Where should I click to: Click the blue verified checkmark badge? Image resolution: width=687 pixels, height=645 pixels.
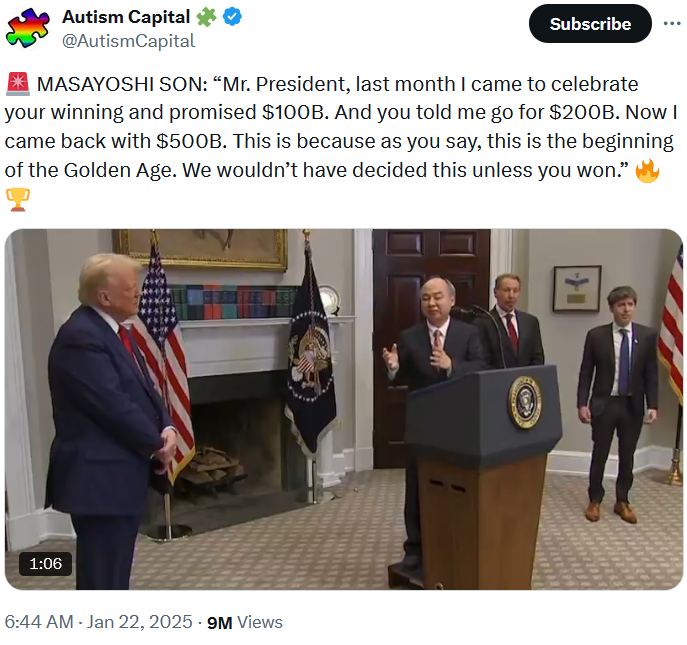coord(232,17)
